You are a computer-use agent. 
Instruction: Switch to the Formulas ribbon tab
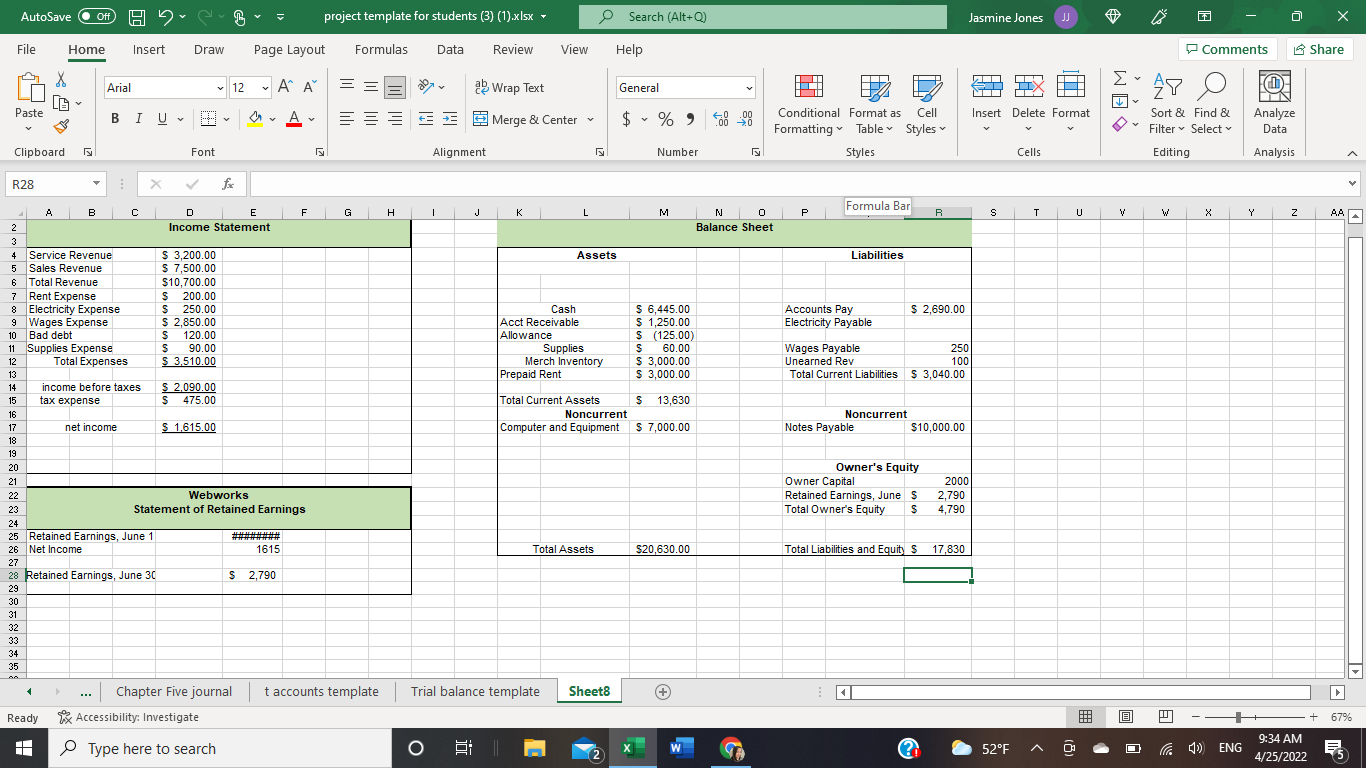(x=381, y=49)
